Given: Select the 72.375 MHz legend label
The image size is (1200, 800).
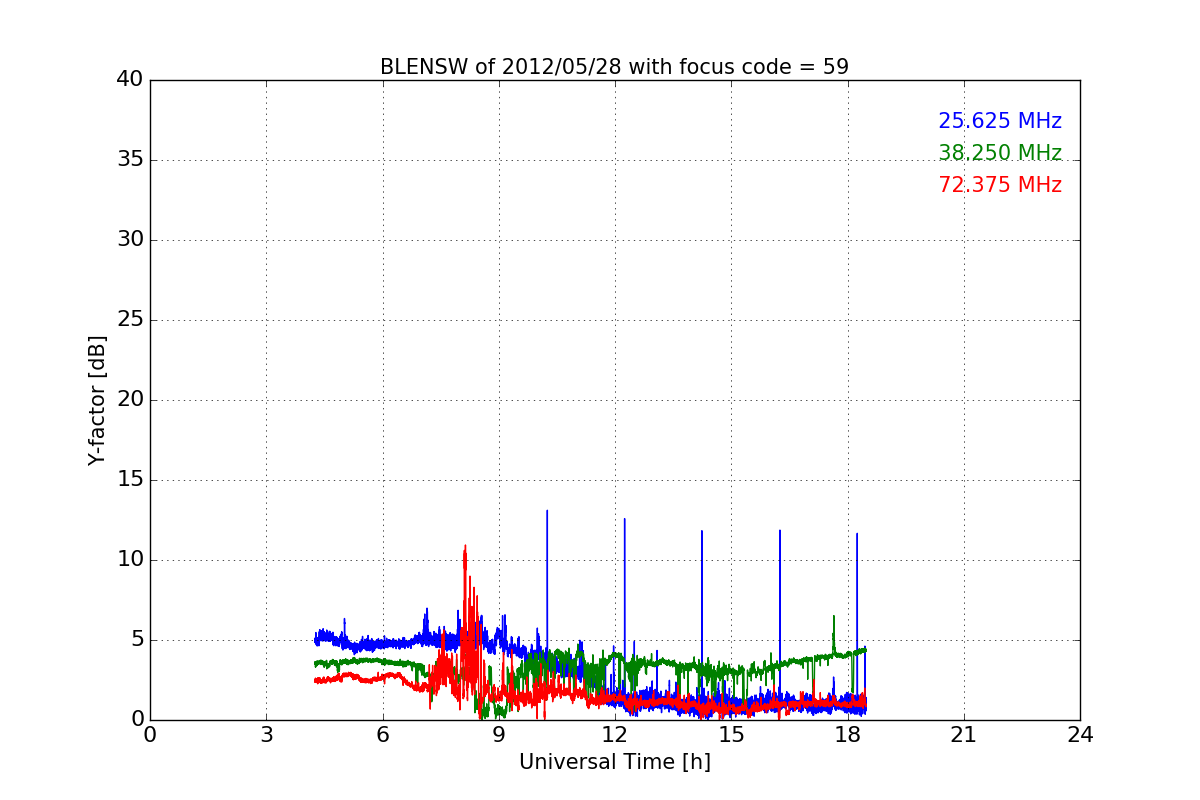Looking at the screenshot, I should [1000, 185].
